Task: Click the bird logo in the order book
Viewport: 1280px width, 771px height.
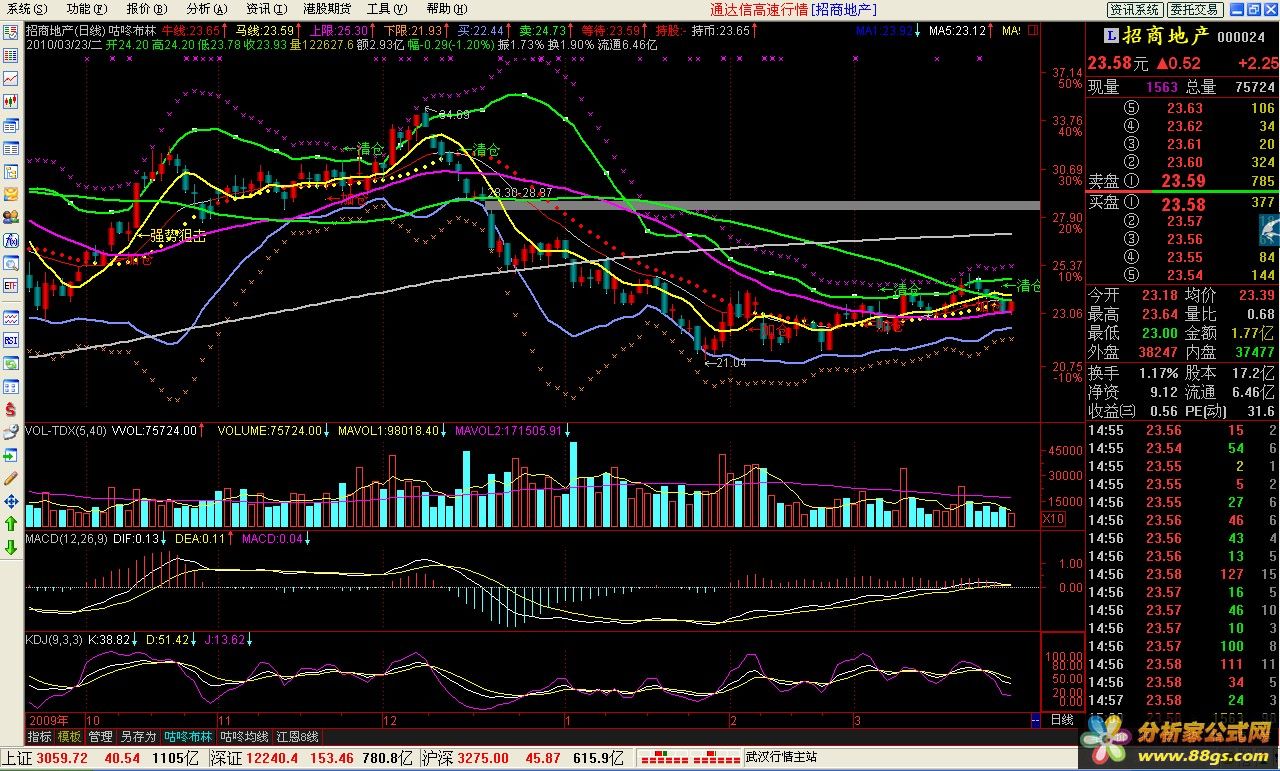Action: coord(1267,230)
